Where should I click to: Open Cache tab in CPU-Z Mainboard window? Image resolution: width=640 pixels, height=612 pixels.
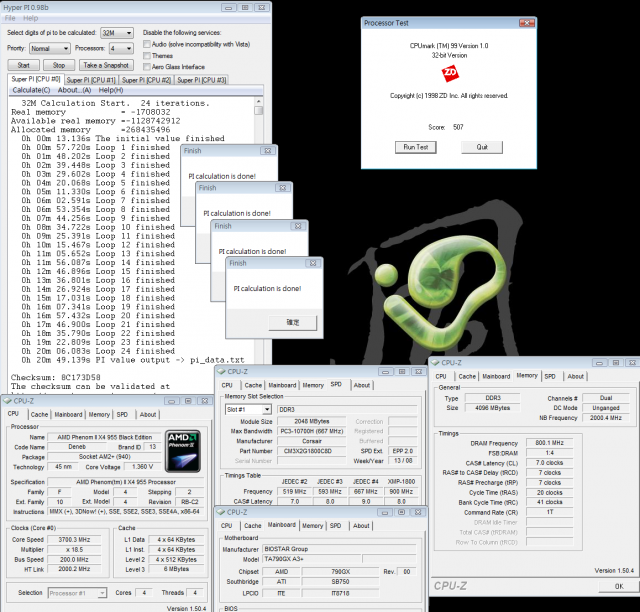click(253, 526)
